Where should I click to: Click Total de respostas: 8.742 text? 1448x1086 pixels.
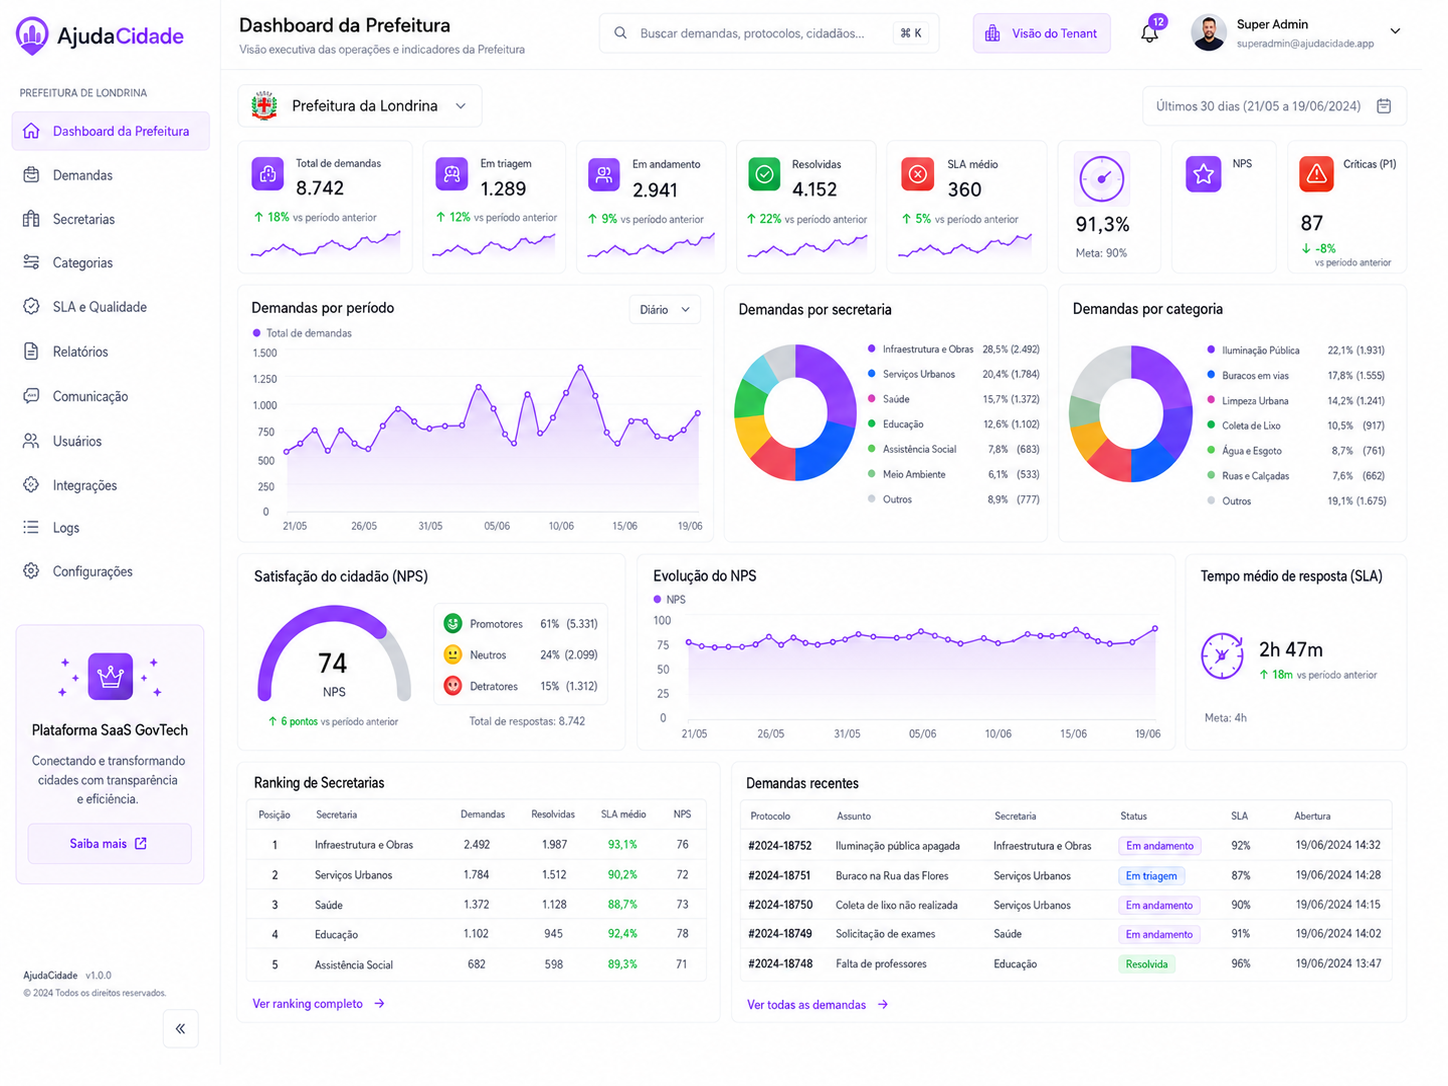point(527,721)
